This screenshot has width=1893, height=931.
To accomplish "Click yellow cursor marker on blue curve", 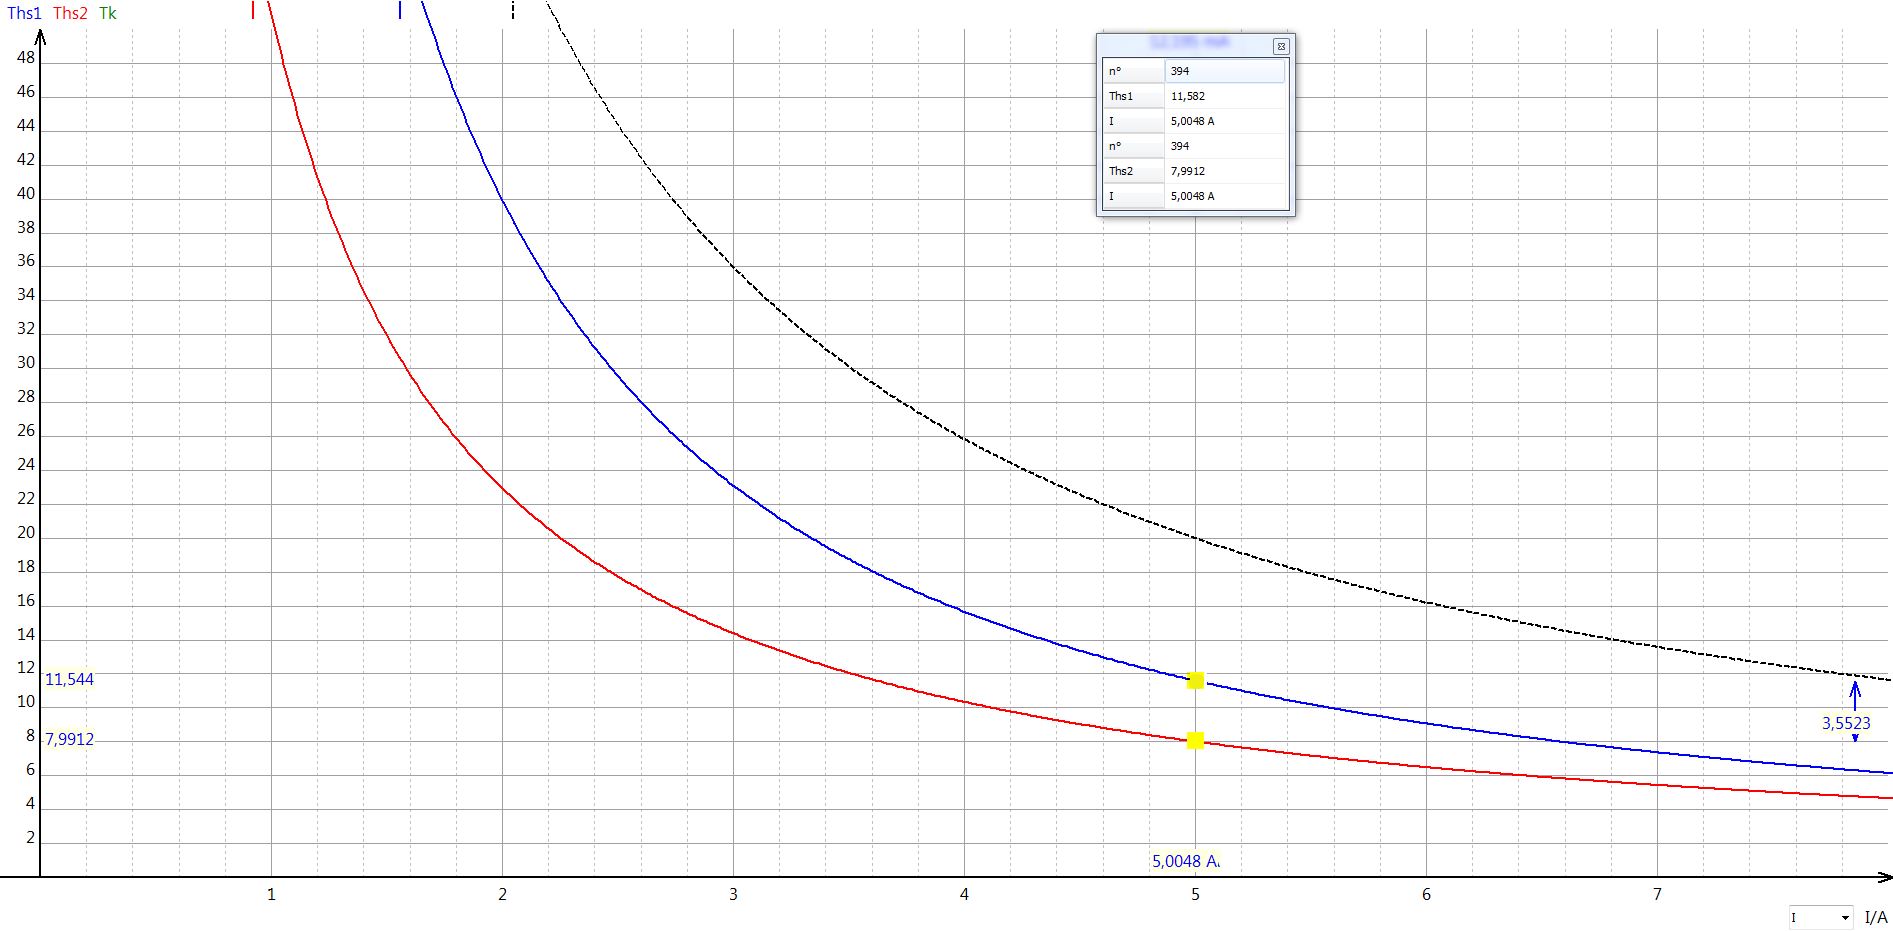I will tap(1195, 681).
